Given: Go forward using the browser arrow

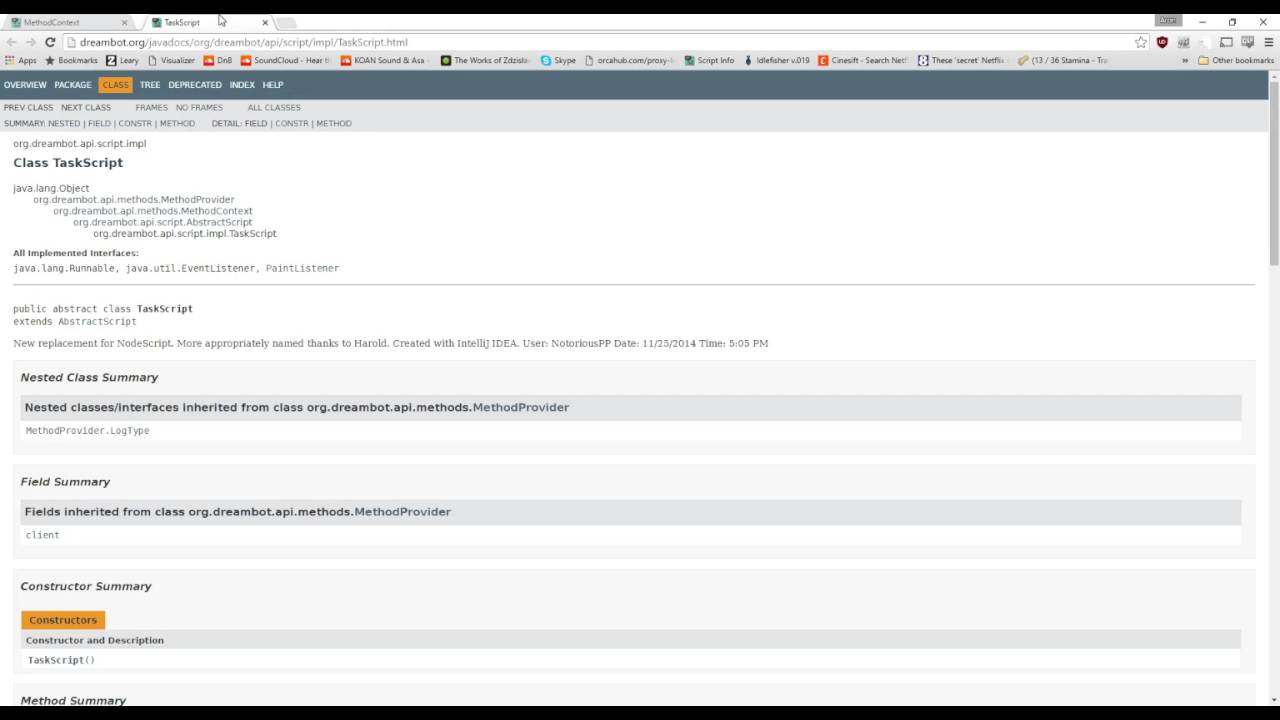Looking at the screenshot, I should (31, 42).
